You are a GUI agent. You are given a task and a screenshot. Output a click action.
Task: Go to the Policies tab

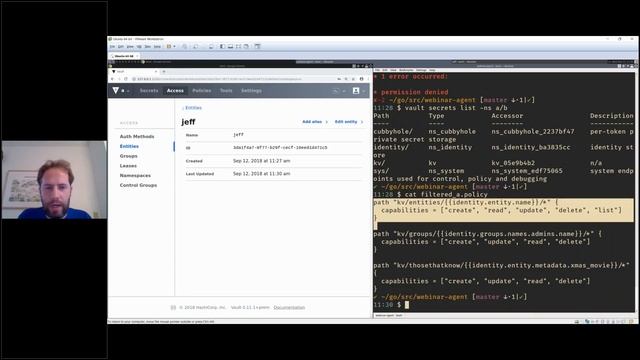tap(202, 91)
